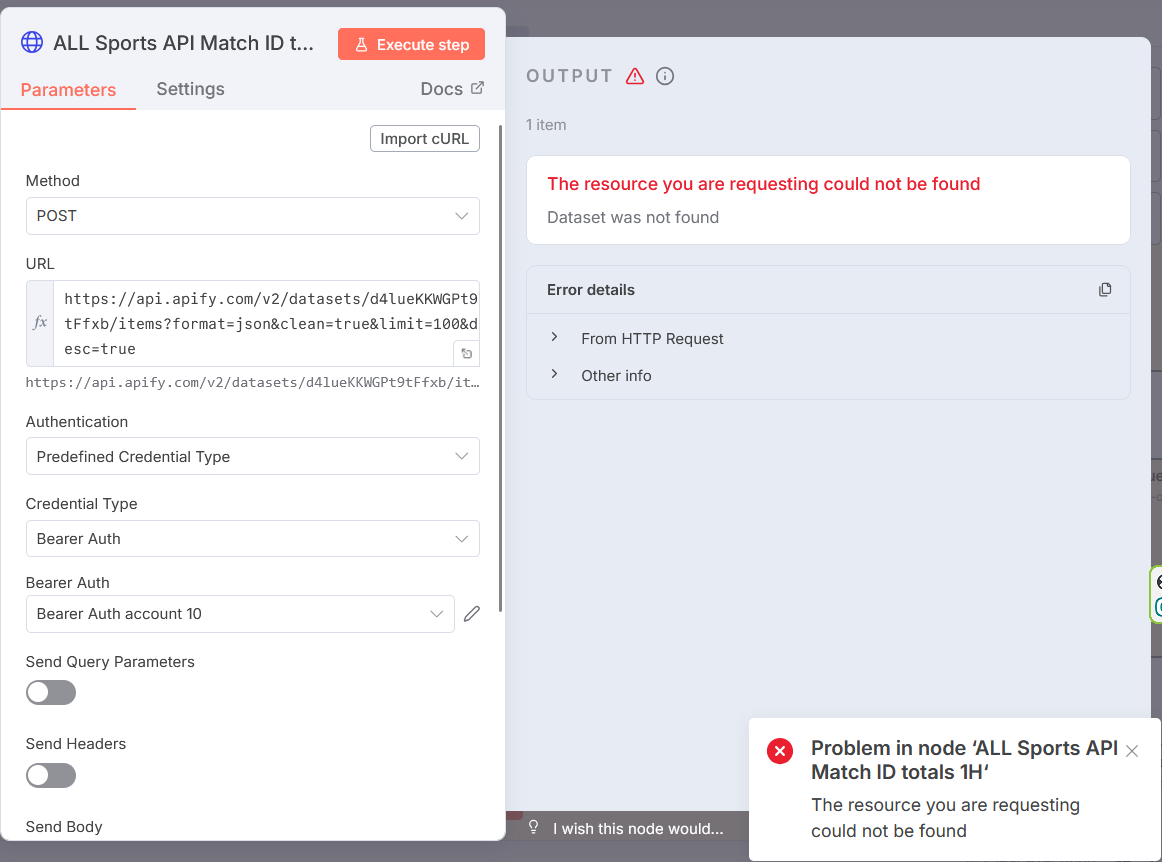Click the Execute step button
This screenshot has width=1162, height=862.
pyautogui.click(x=411, y=44)
